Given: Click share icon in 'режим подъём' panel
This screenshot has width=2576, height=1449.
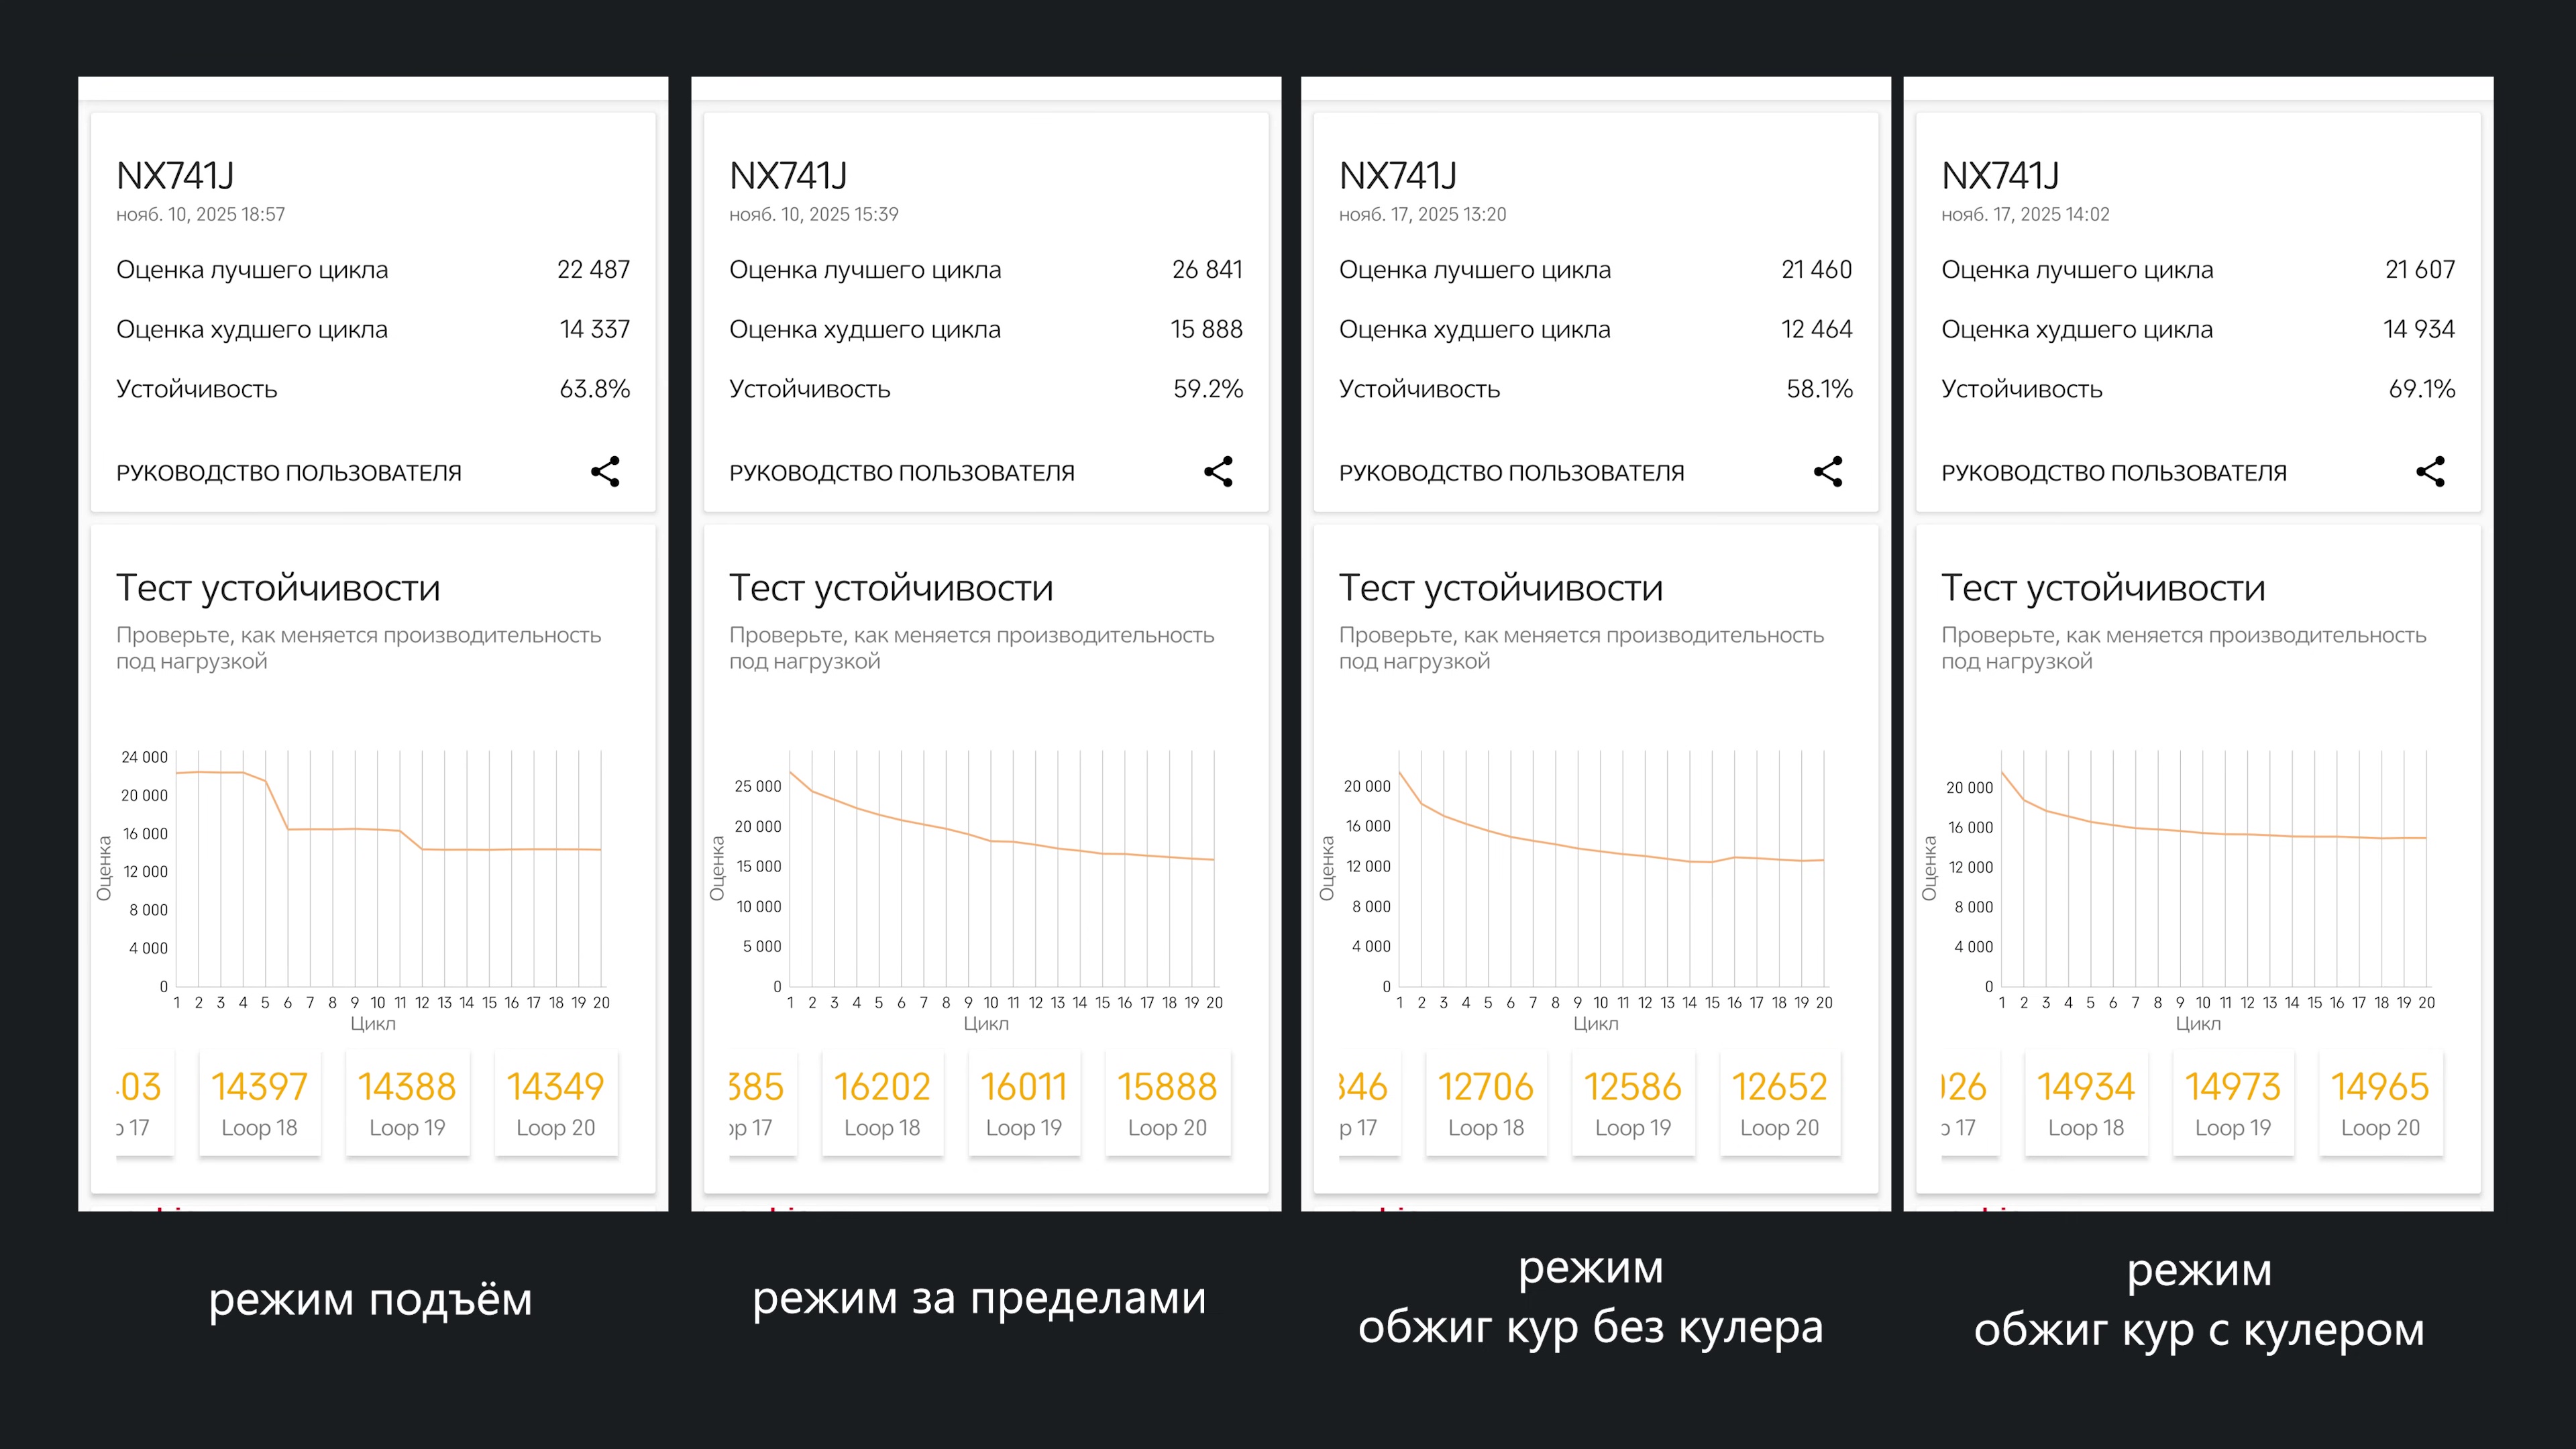Looking at the screenshot, I should 605,472.
